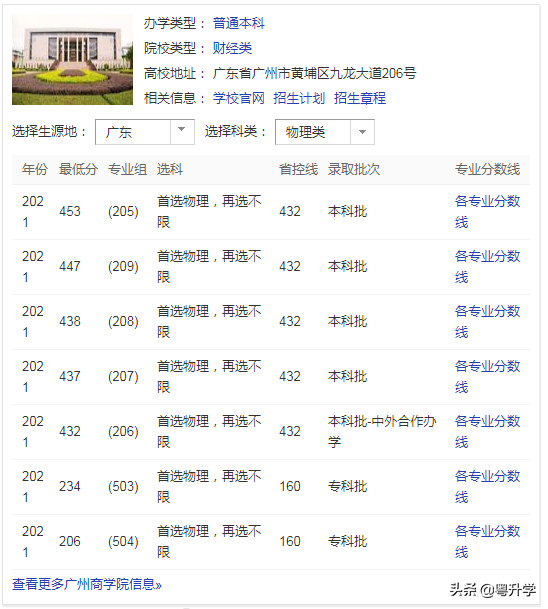Image resolution: width=548 pixels, height=609 pixels.
Task: Open the 财经类 institution type link
Action: point(232,48)
